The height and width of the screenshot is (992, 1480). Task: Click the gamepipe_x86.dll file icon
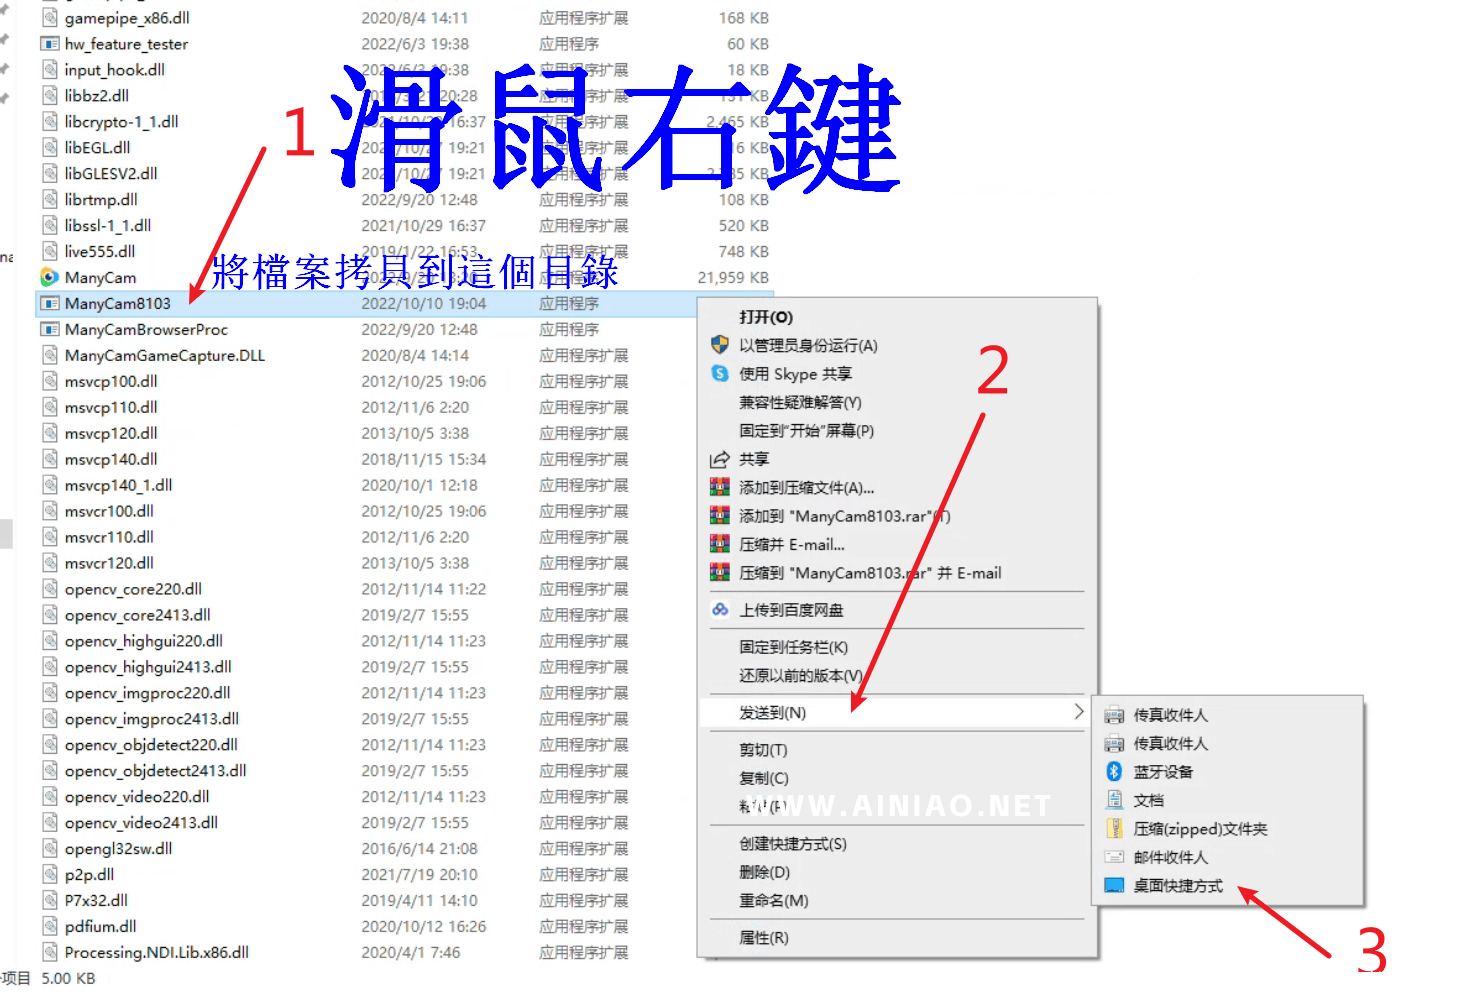49,18
